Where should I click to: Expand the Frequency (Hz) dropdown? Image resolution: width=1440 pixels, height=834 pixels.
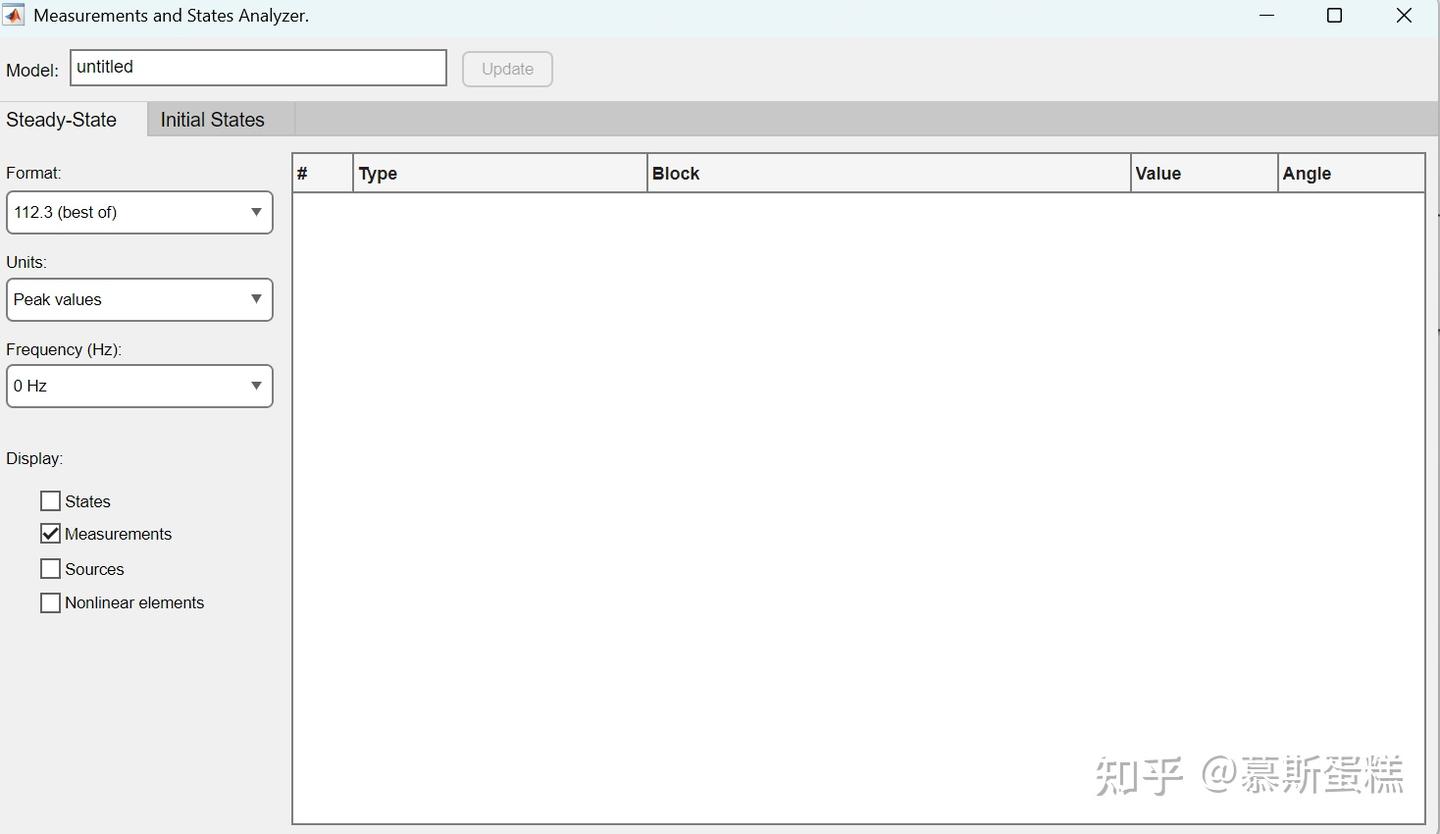click(x=139, y=386)
